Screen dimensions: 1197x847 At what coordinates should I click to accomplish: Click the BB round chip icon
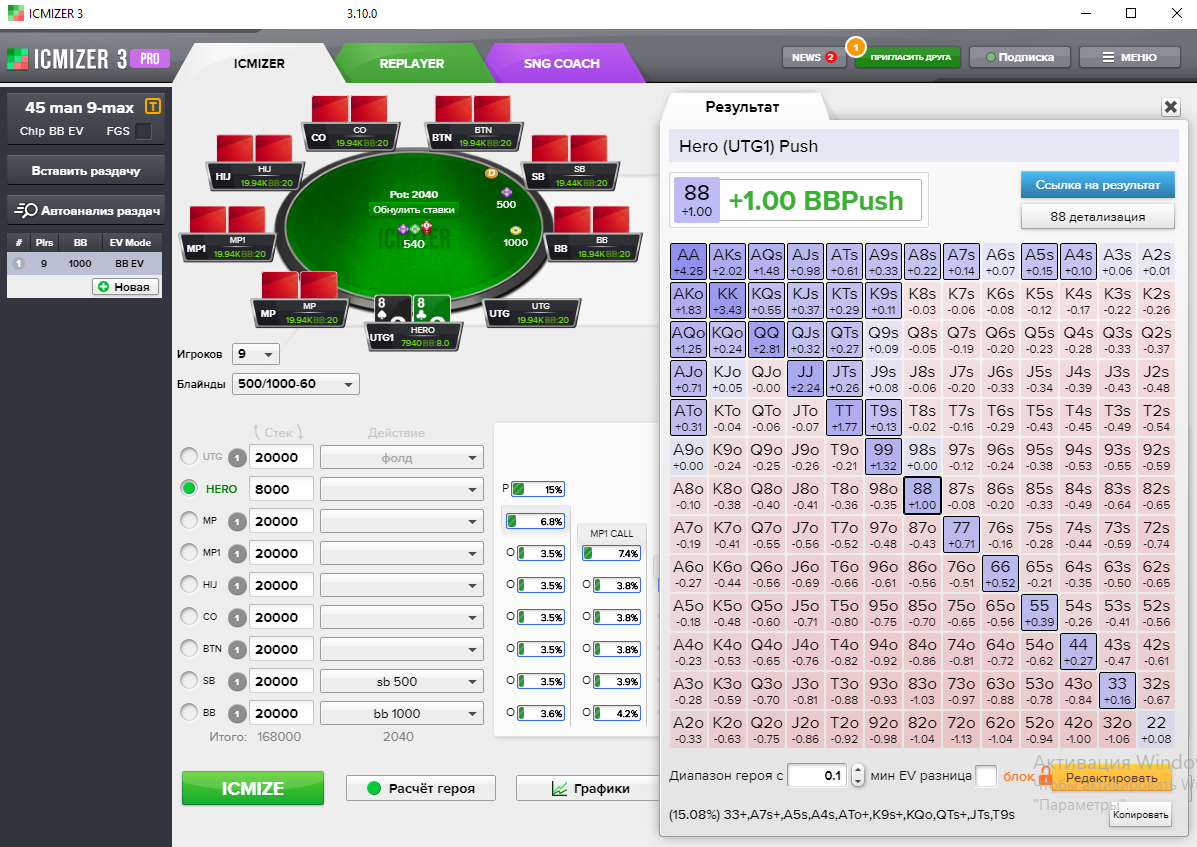[x=237, y=714]
